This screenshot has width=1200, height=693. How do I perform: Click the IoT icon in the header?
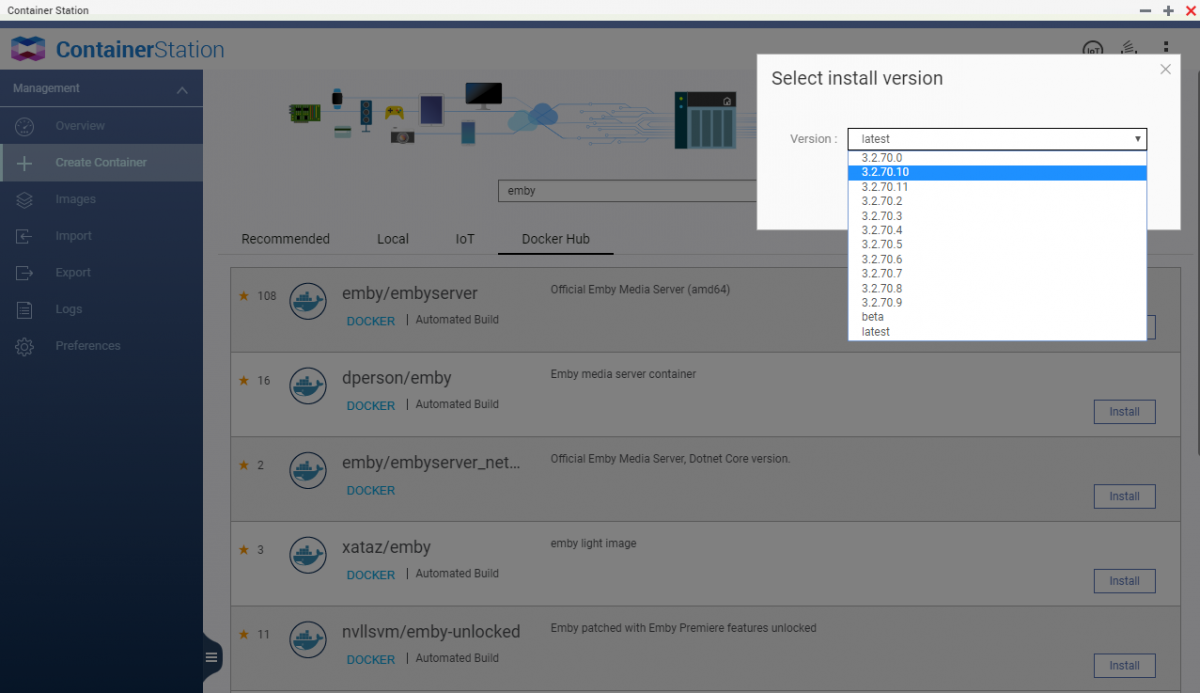1093,49
